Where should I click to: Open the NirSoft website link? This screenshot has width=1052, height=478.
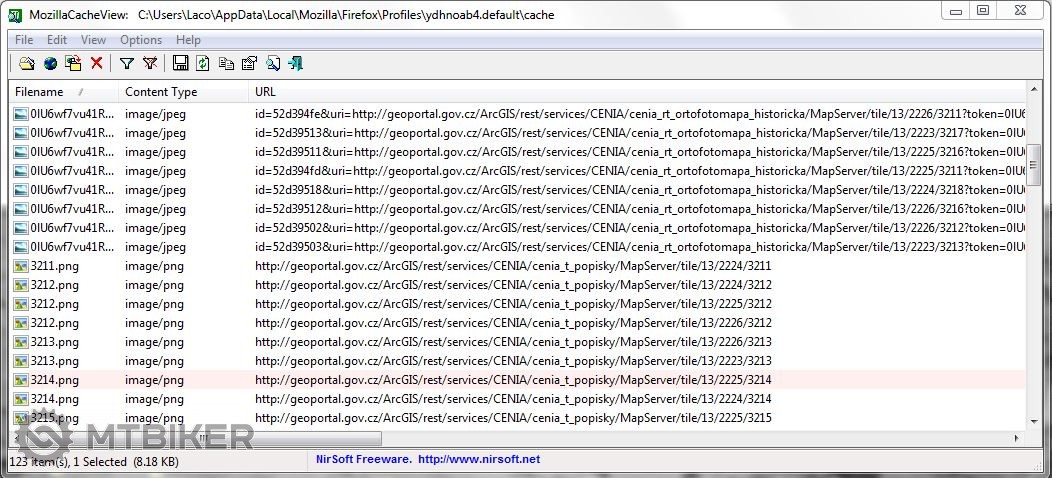point(478,460)
